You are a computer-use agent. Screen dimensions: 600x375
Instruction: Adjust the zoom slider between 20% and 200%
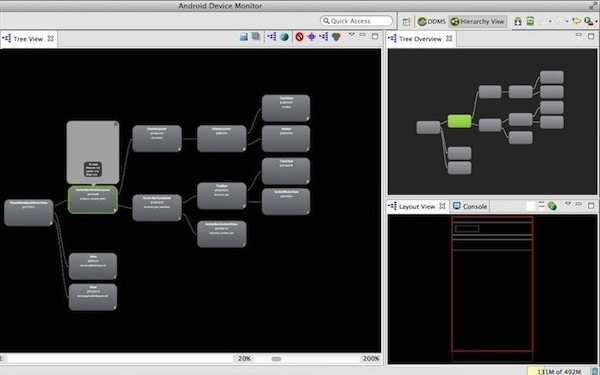click(276, 359)
